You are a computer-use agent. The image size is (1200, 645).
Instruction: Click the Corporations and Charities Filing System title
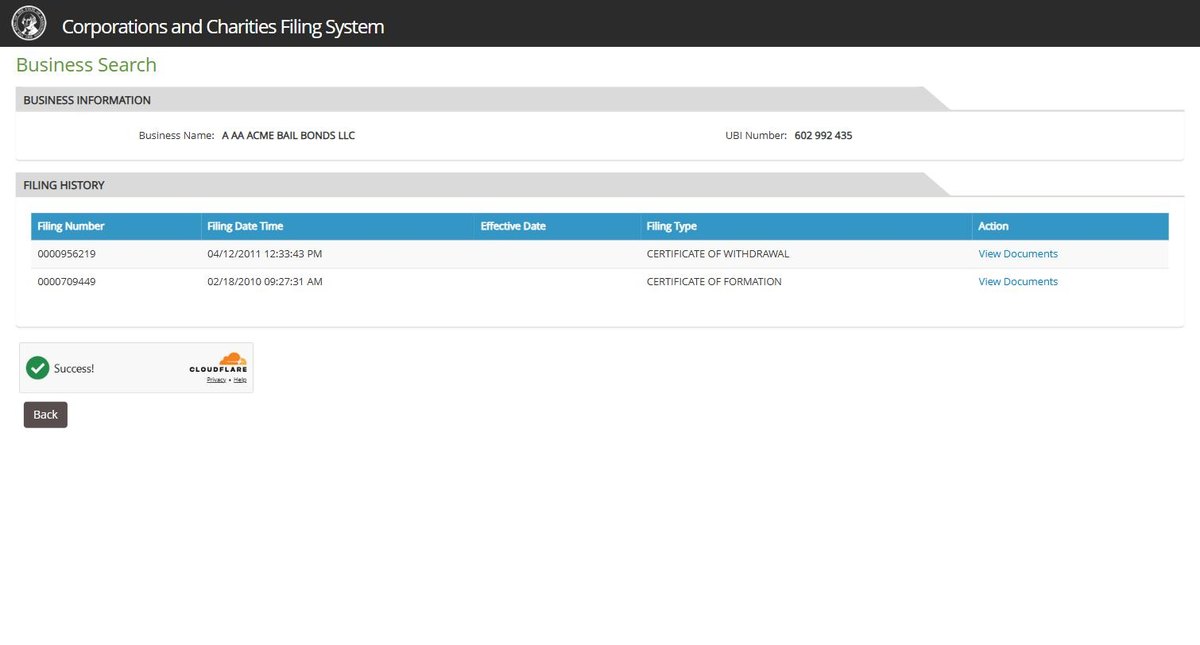(223, 27)
